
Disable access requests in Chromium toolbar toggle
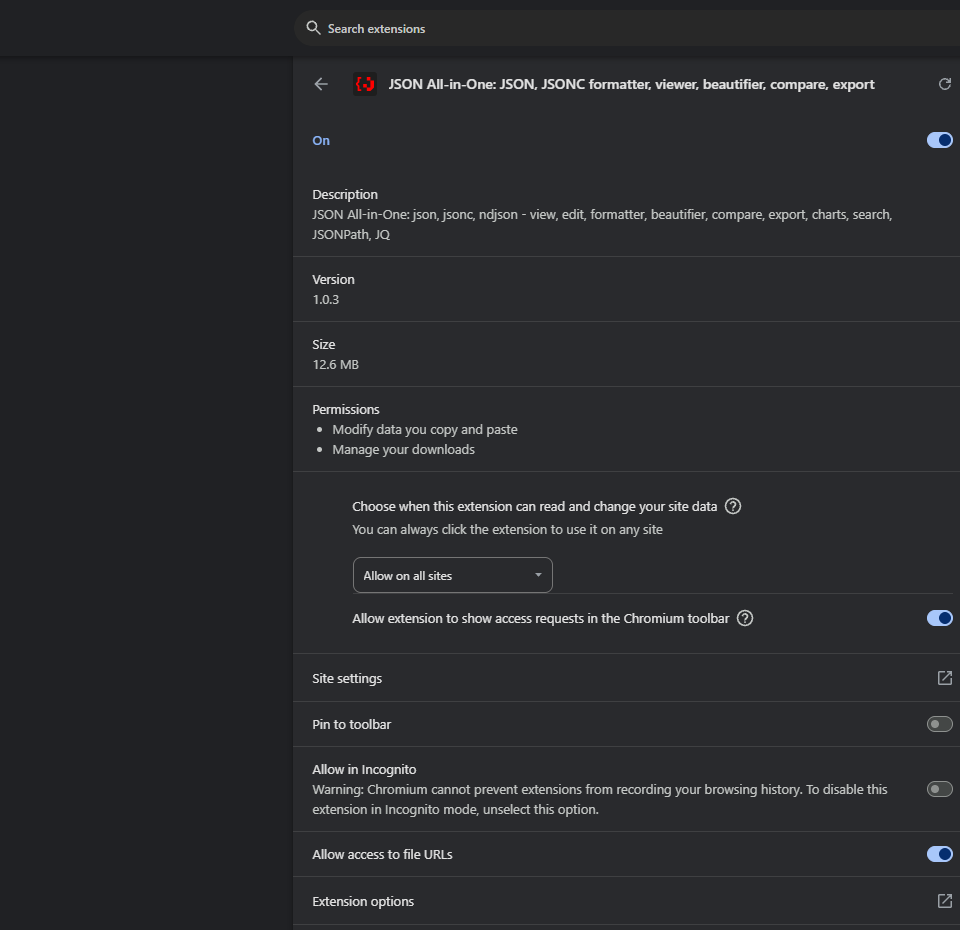point(939,618)
